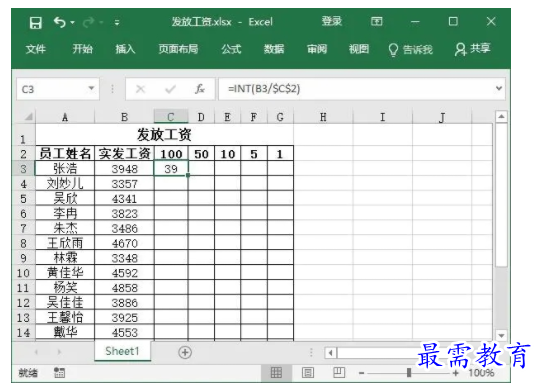Click the 100% zoom level text
This screenshot has width=539, height=387.
pyautogui.click(x=481, y=373)
